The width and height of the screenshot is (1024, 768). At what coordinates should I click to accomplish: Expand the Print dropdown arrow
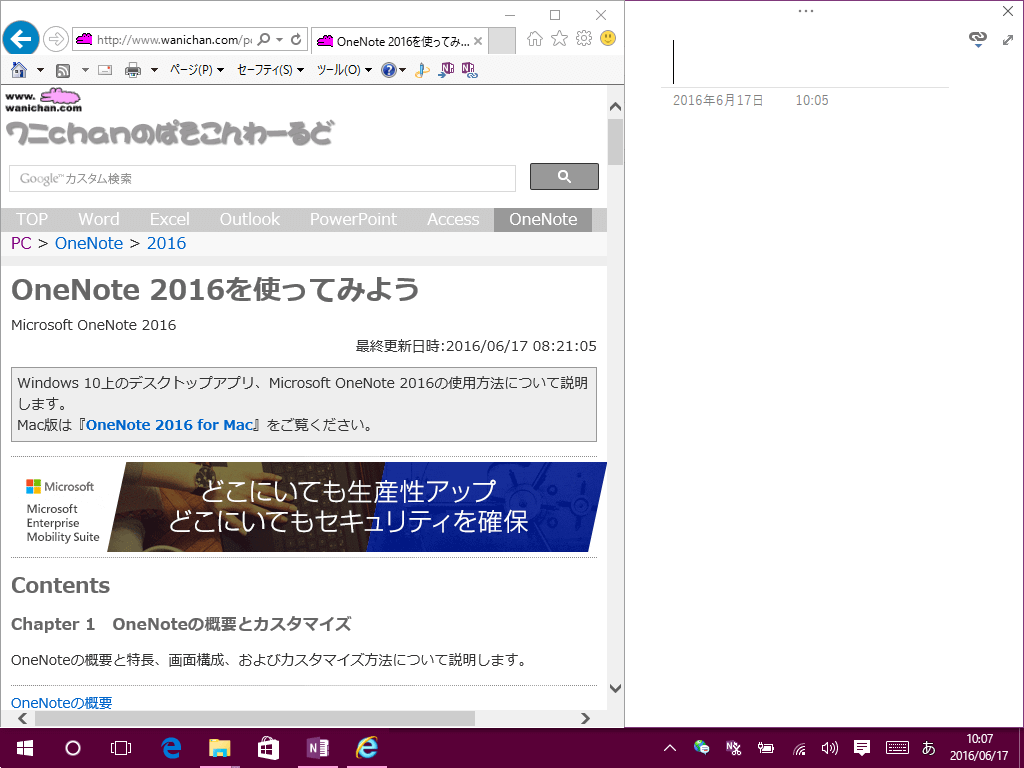point(154,70)
